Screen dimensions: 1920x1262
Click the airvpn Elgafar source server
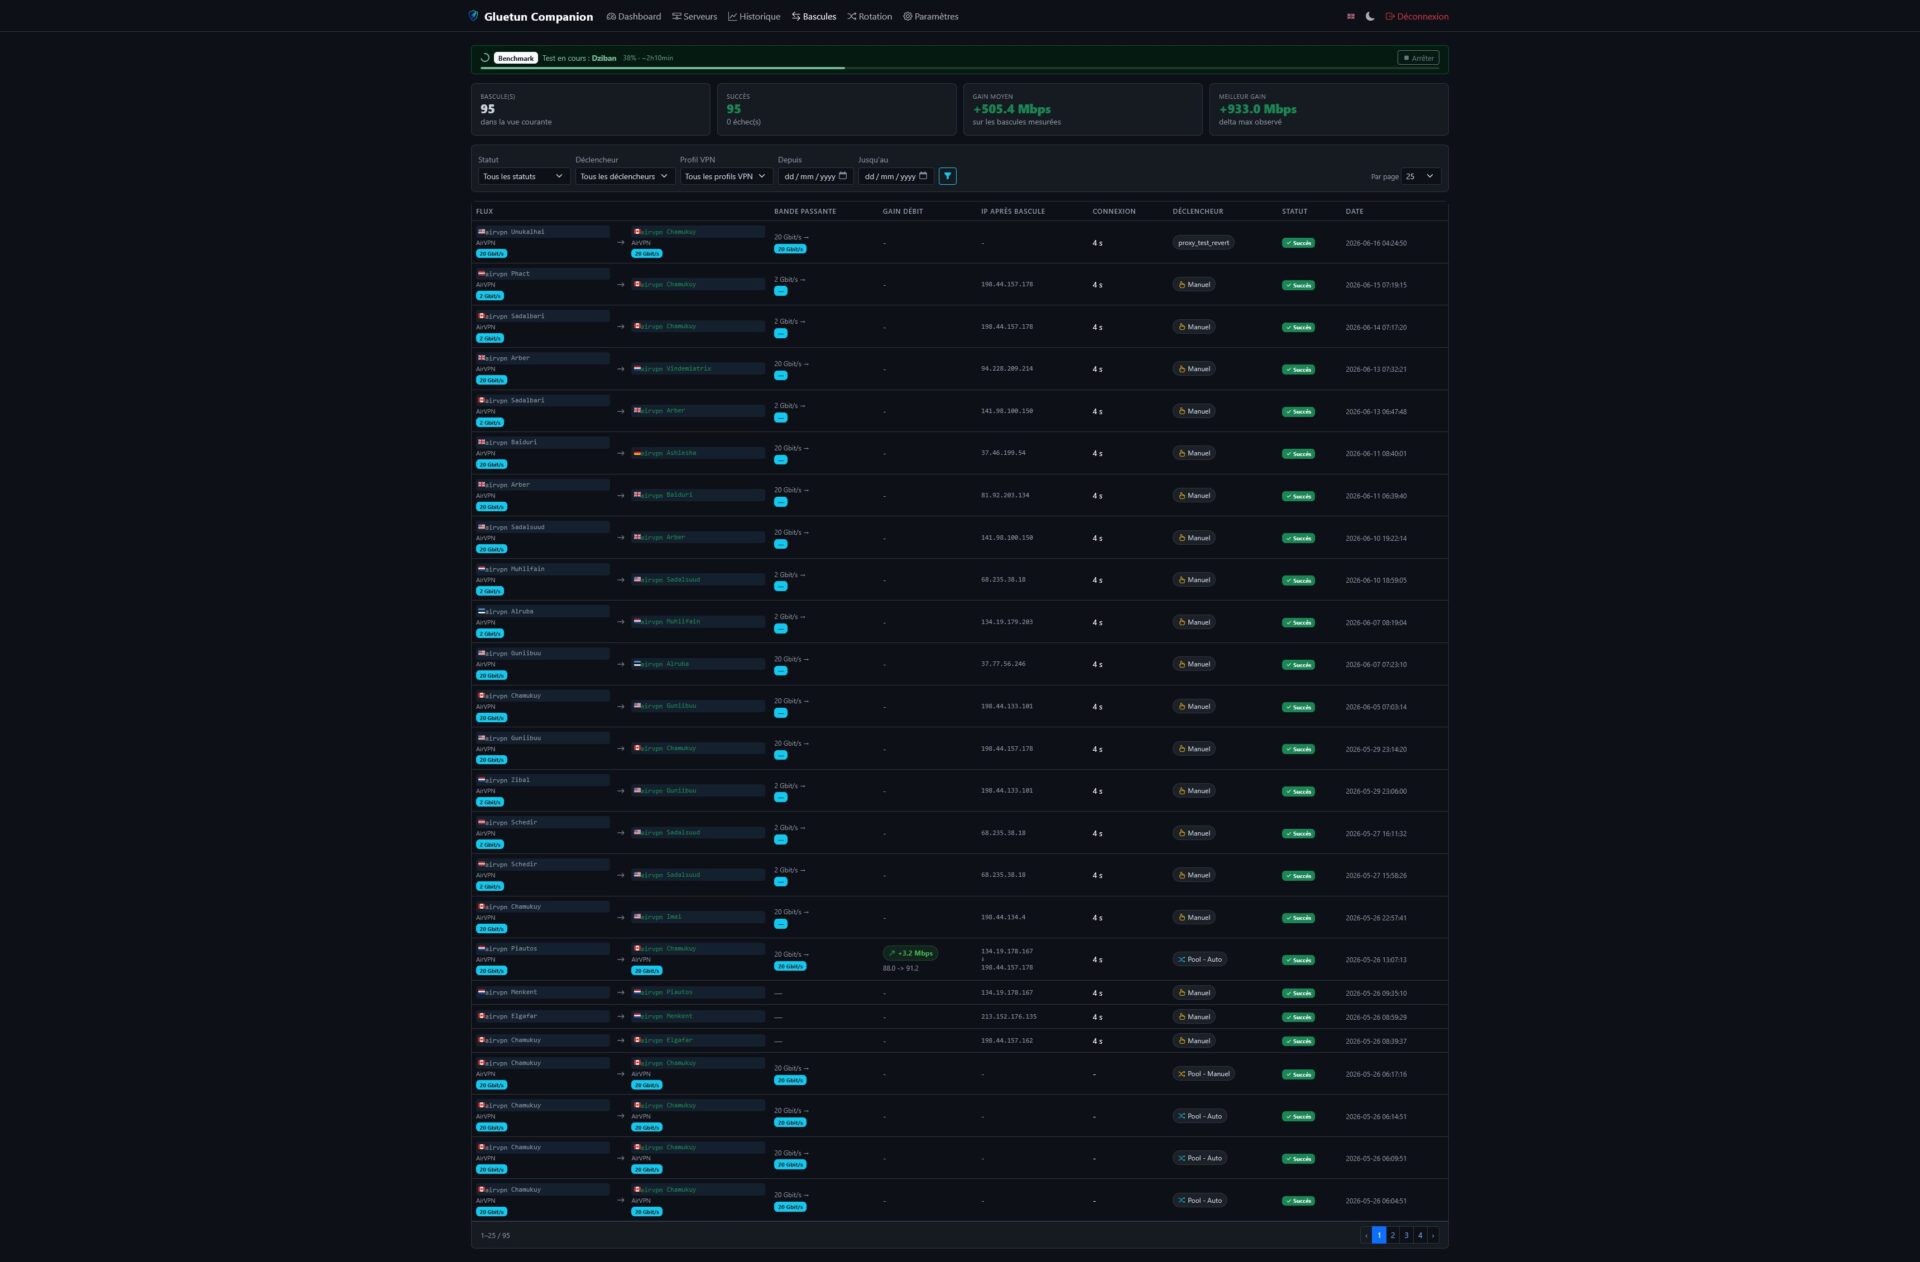click(x=543, y=1016)
